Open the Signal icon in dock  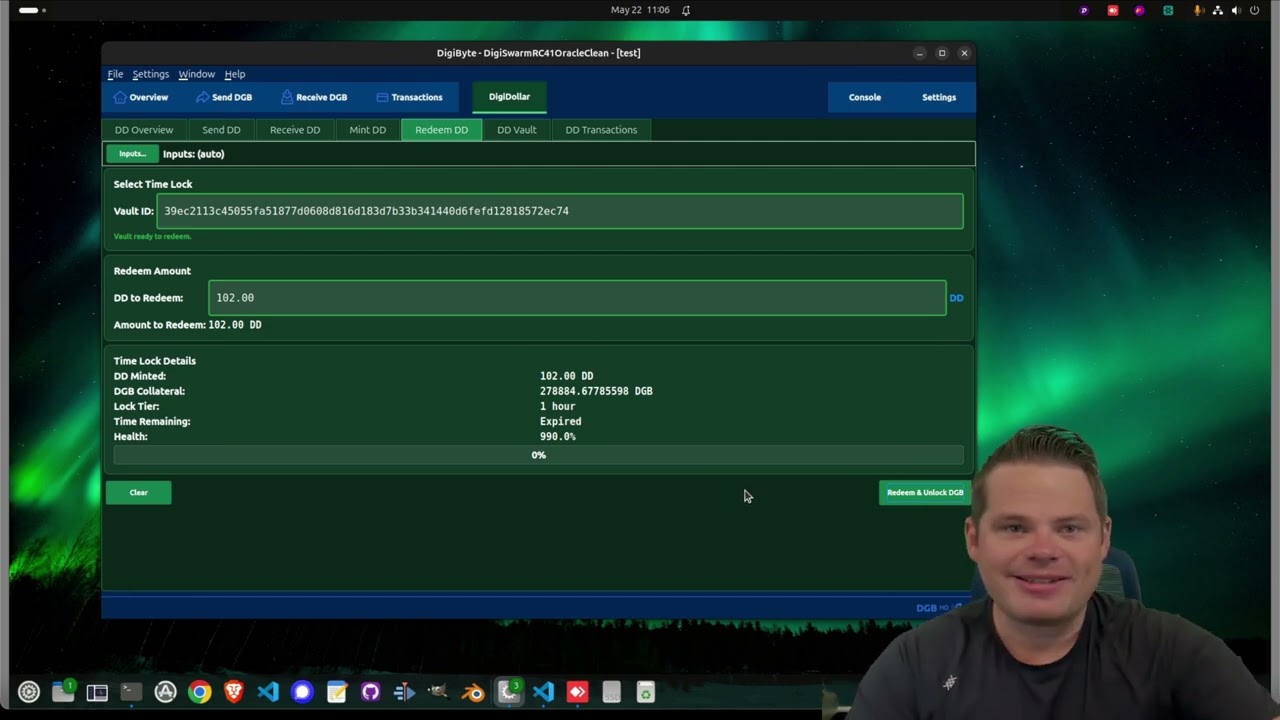point(302,692)
